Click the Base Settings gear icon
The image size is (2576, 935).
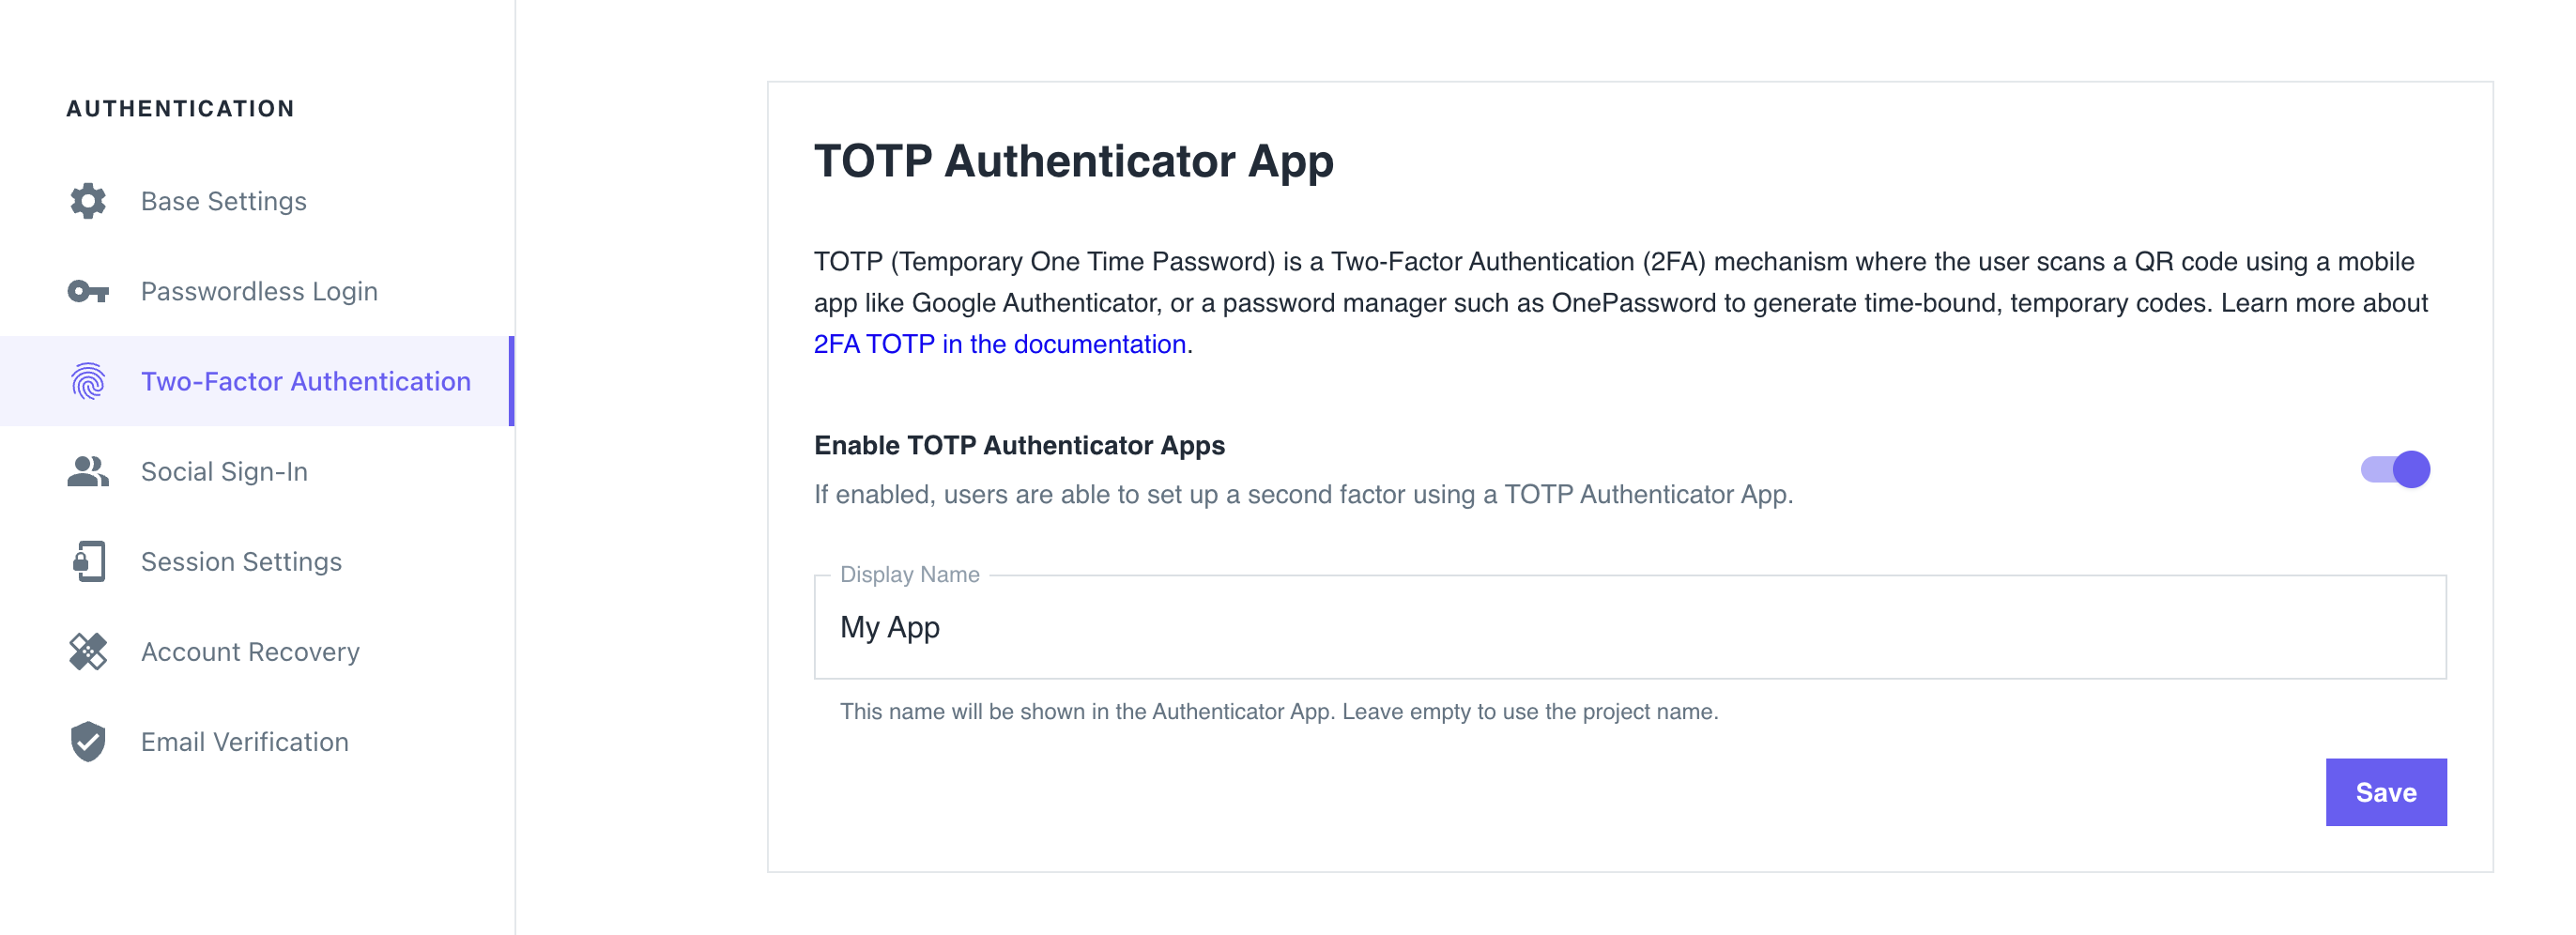click(x=88, y=201)
